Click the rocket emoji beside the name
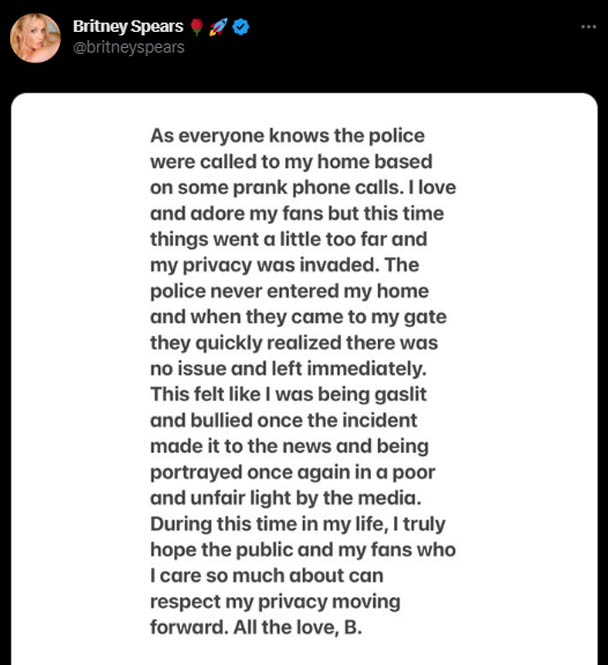This screenshot has height=665, width=608. (218, 27)
